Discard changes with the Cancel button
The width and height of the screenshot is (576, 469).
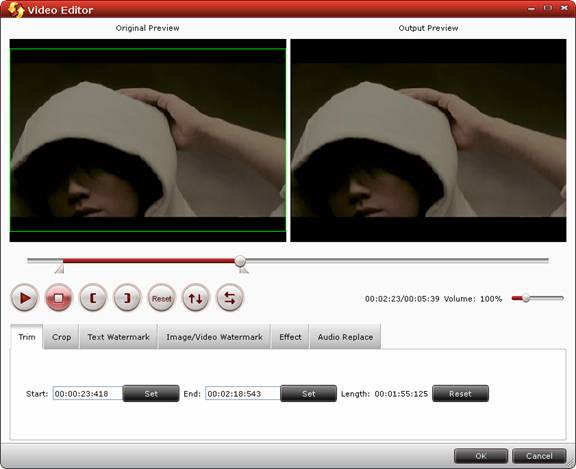pos(539,456)
